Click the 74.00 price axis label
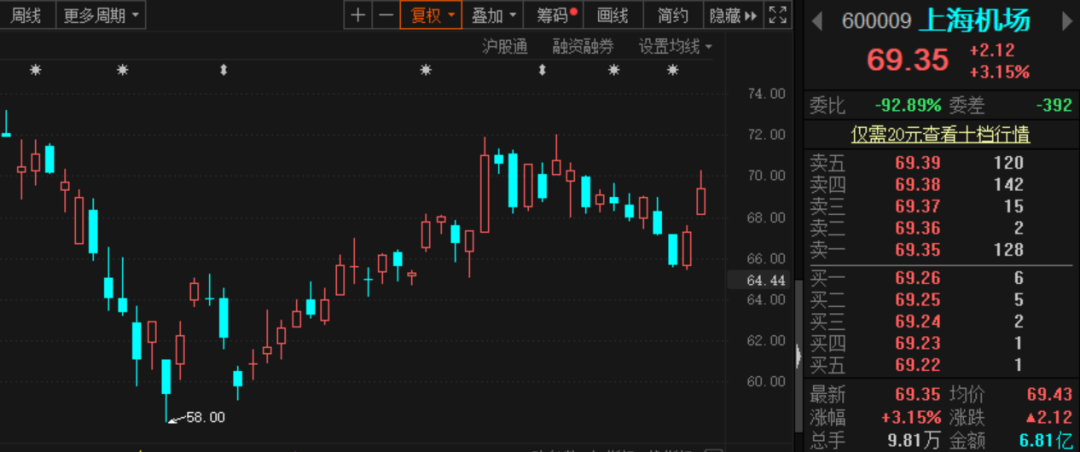 click(x=766, y=93)
